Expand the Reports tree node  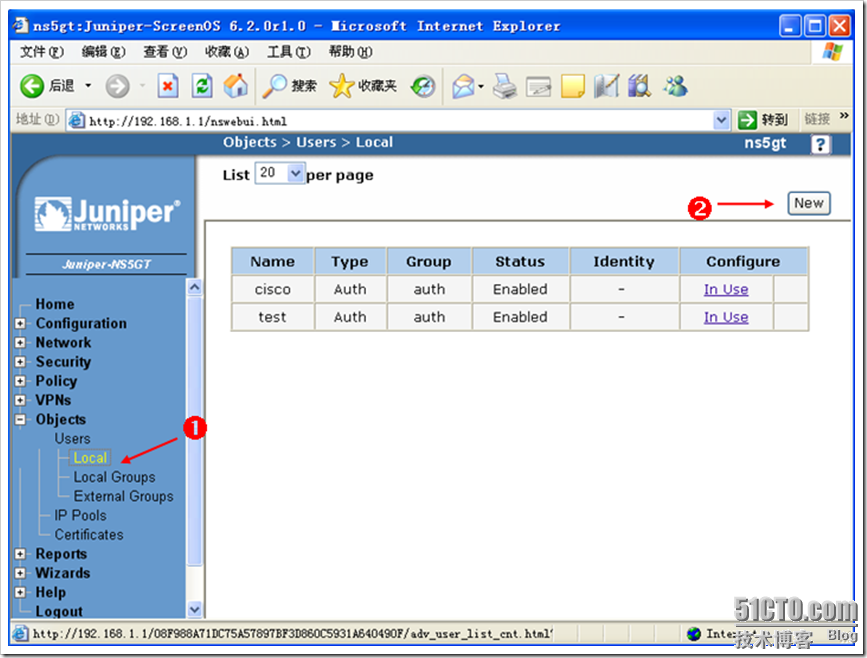[x=20, y=554]
